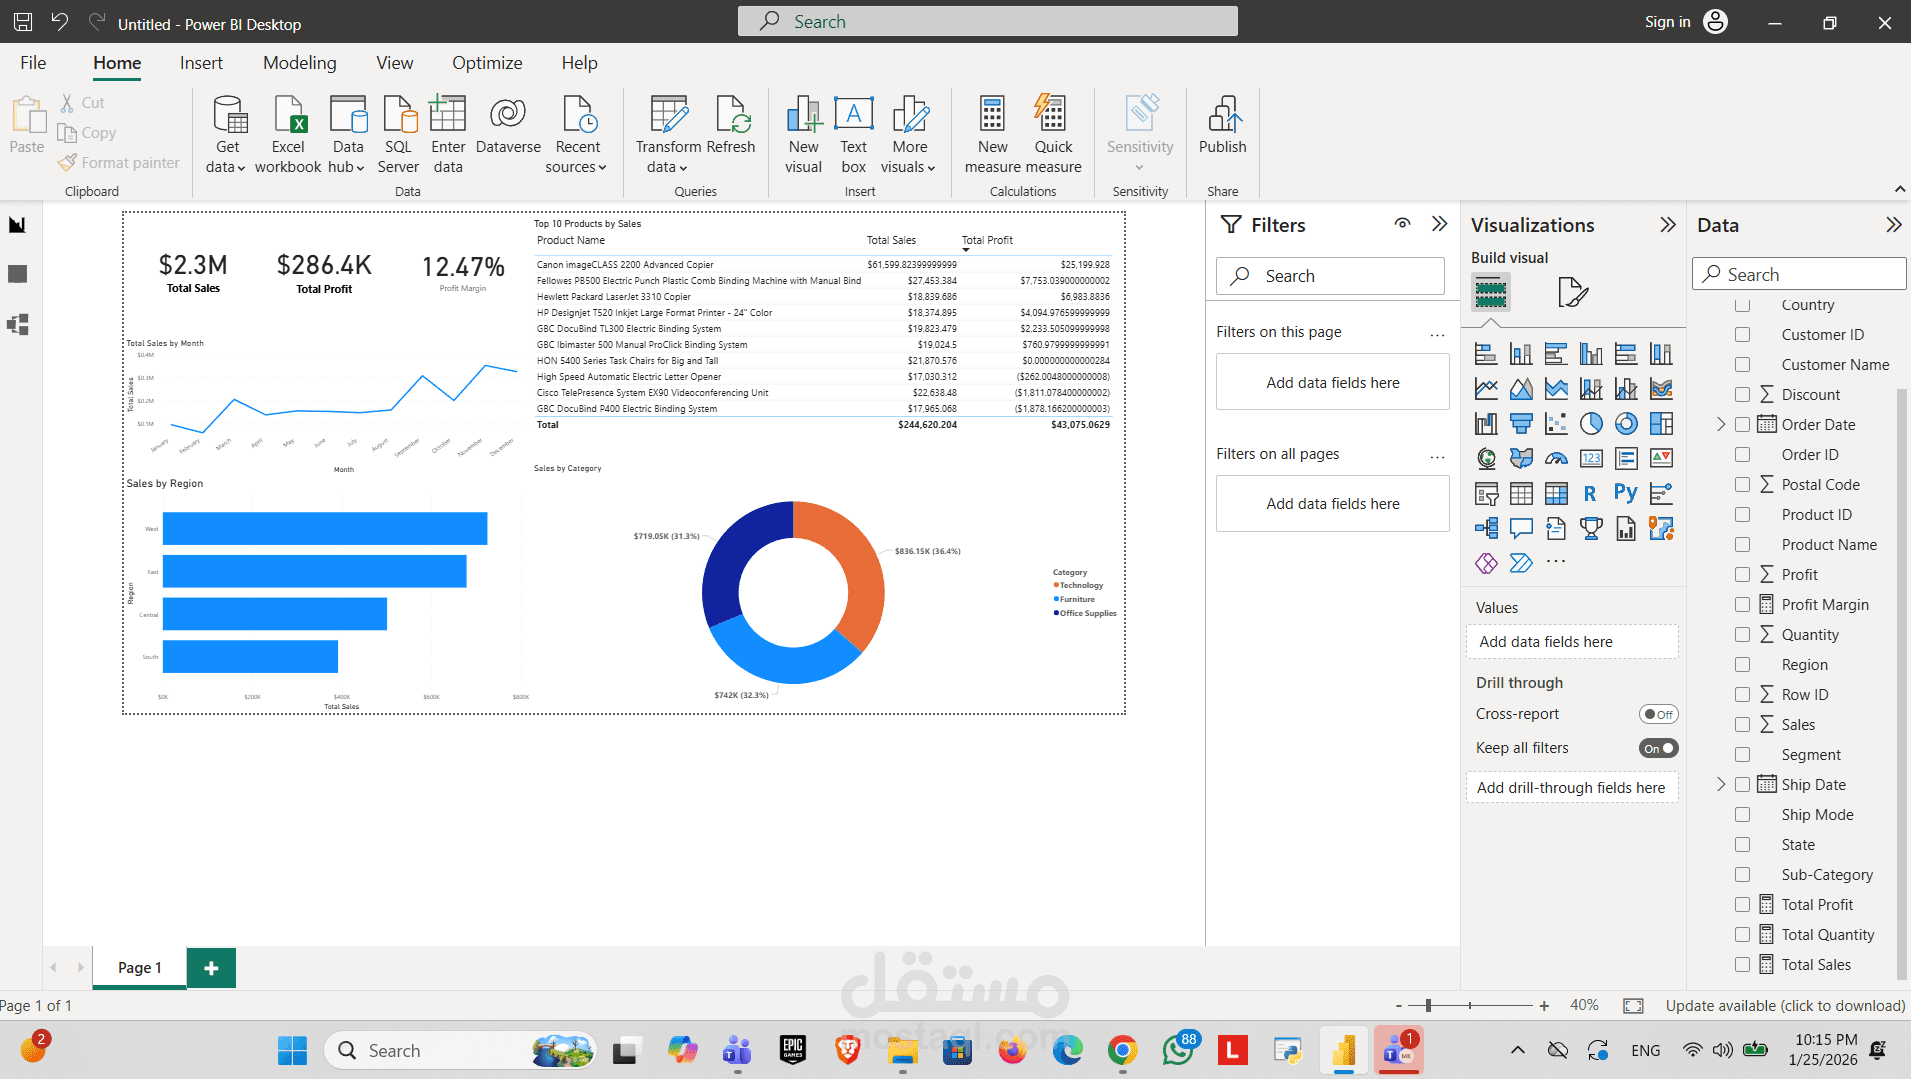Image resolution: width=1911 pixels, height=1079 pixels.
Task: Collapse the Visualizations pane
Action: point(1667,225)
